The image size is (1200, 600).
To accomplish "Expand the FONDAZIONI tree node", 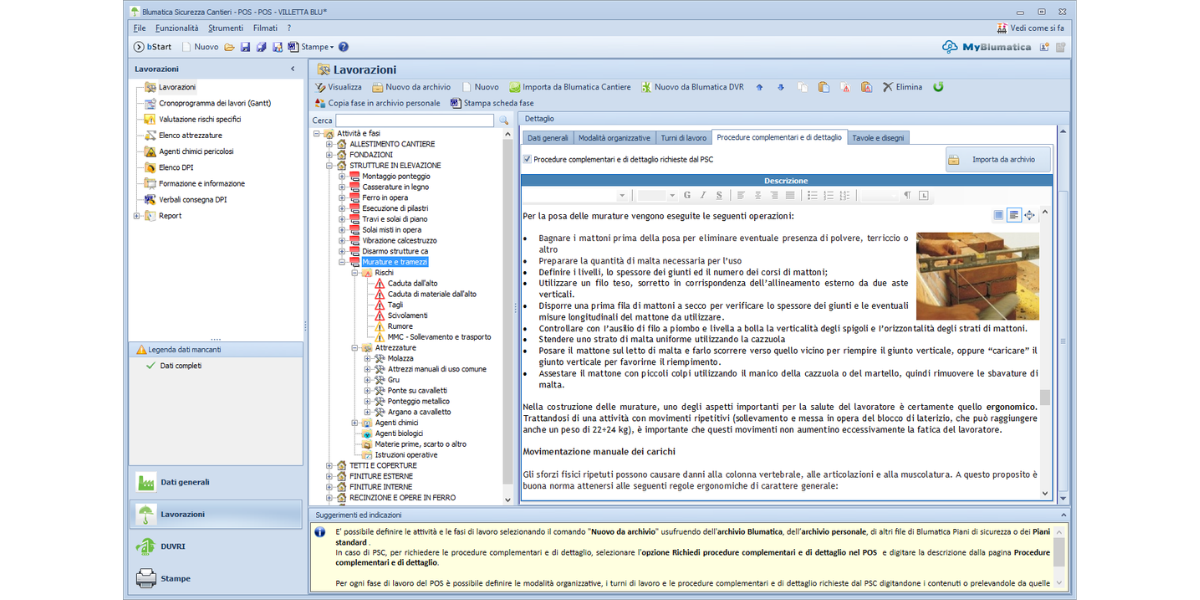I will click(x=329, y=155).
